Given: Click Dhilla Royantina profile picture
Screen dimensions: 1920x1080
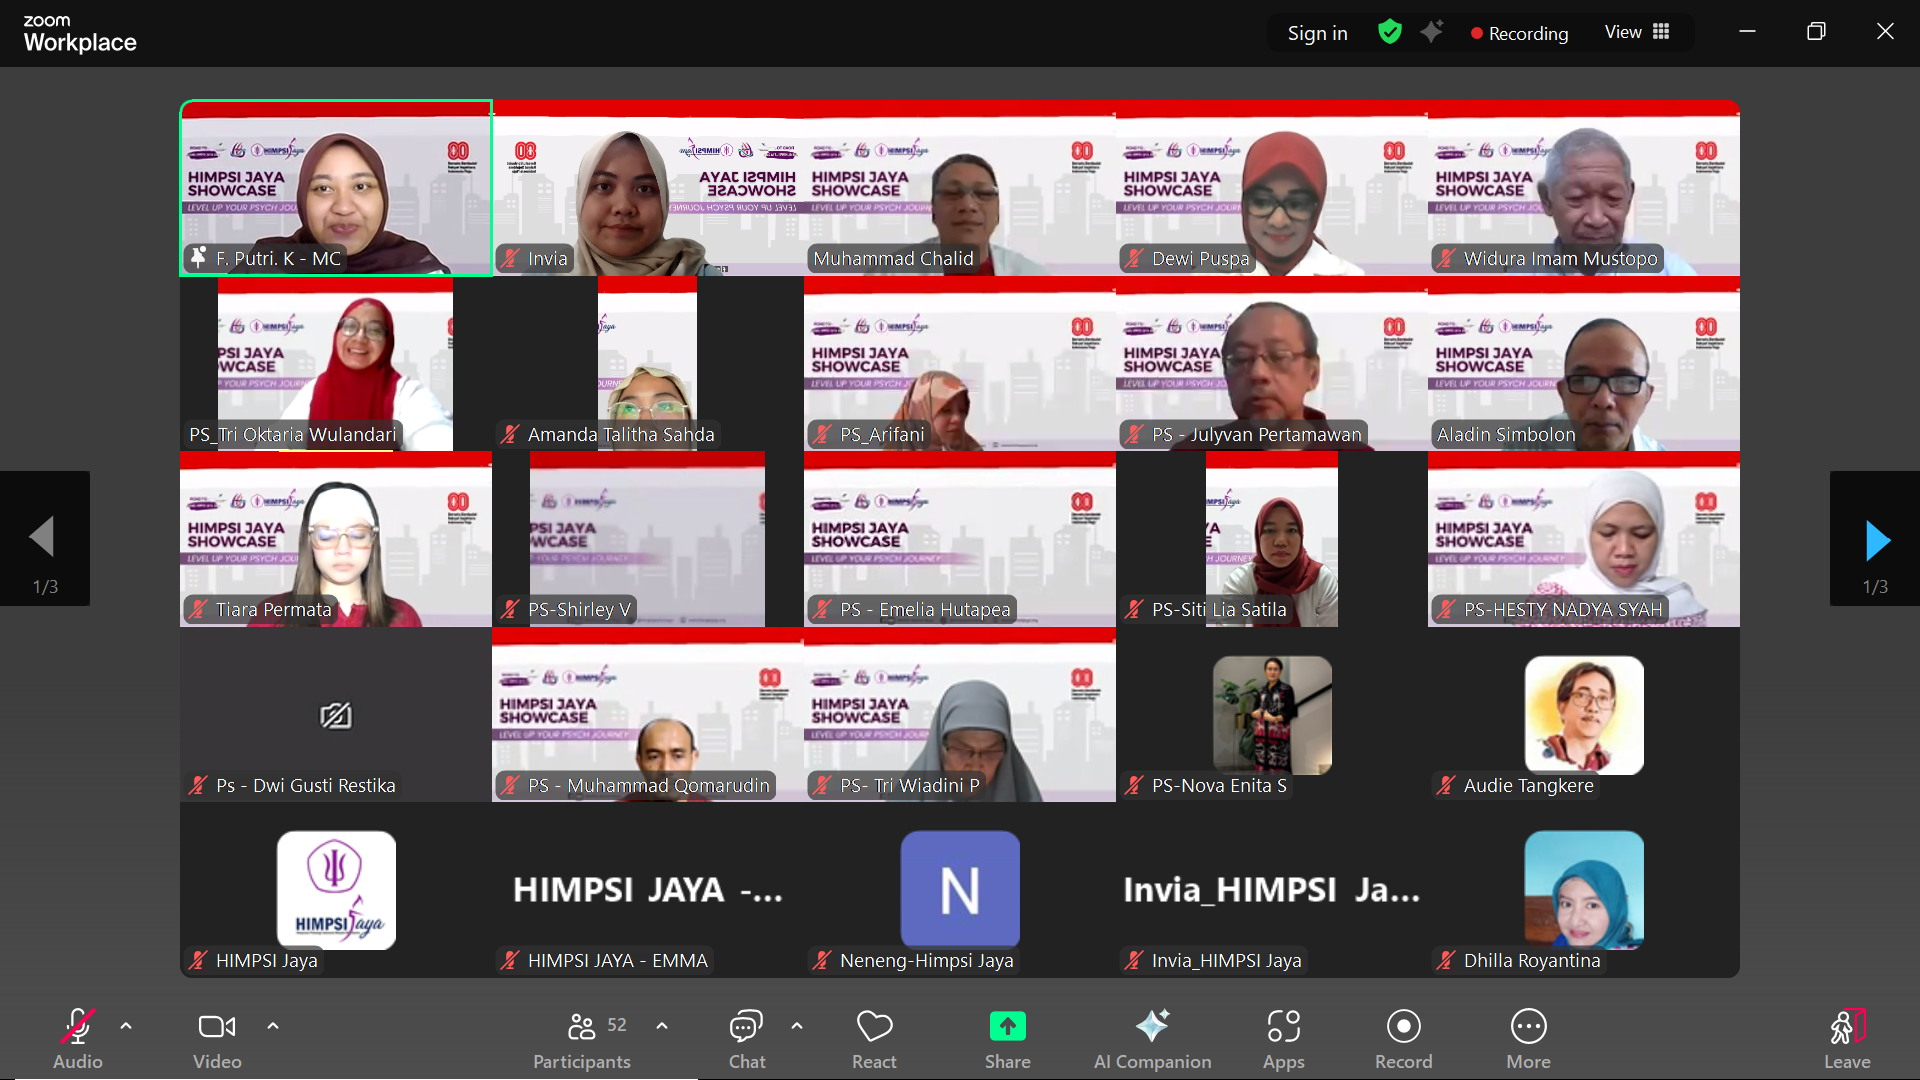Looking at the screenshot, I should click(1584, 890).
